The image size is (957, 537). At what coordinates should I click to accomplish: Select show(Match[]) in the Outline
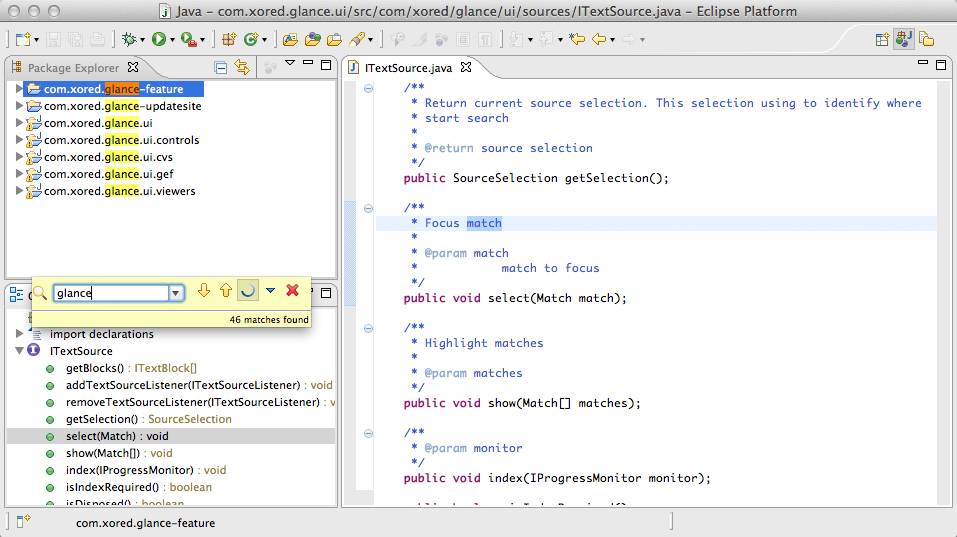pos(119,453)
